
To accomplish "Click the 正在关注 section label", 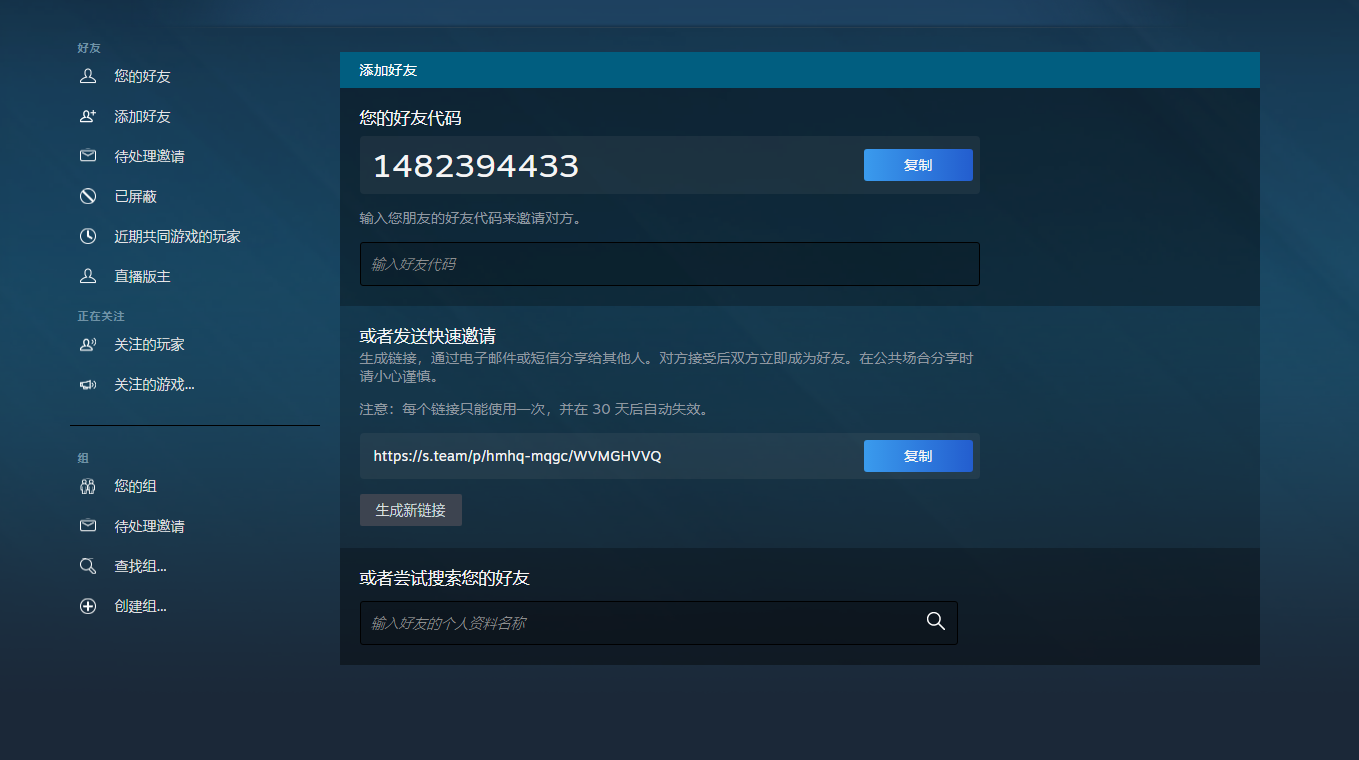I will click(101, 316).
